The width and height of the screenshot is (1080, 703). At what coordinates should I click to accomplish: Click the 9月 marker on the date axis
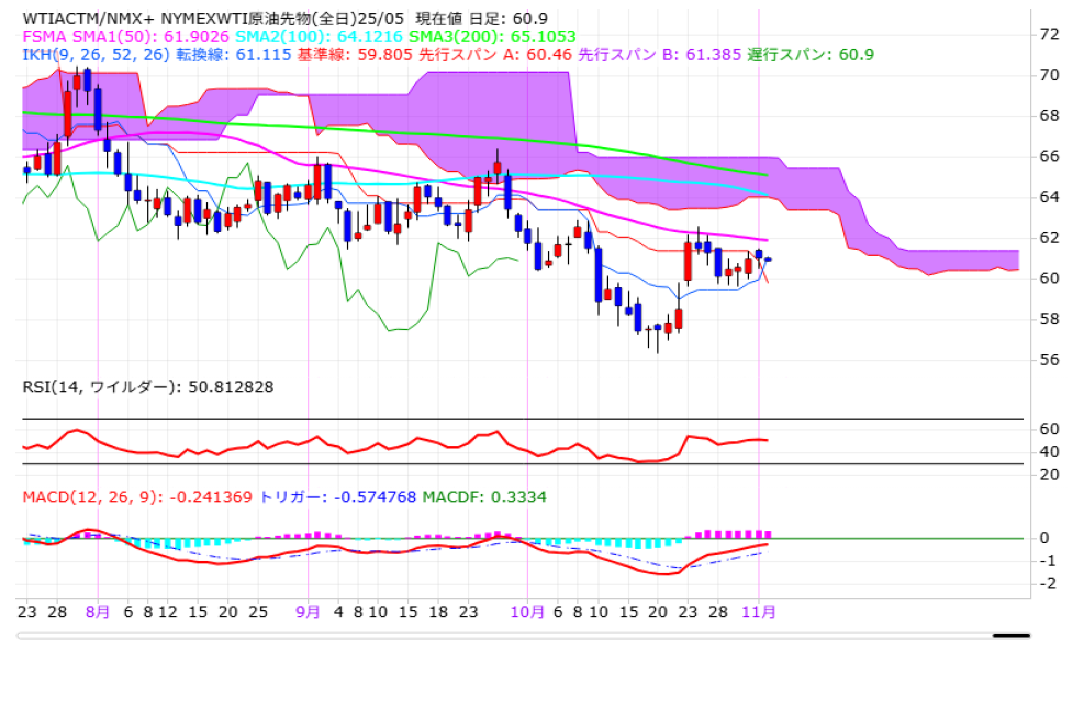(x=310, y=611)
